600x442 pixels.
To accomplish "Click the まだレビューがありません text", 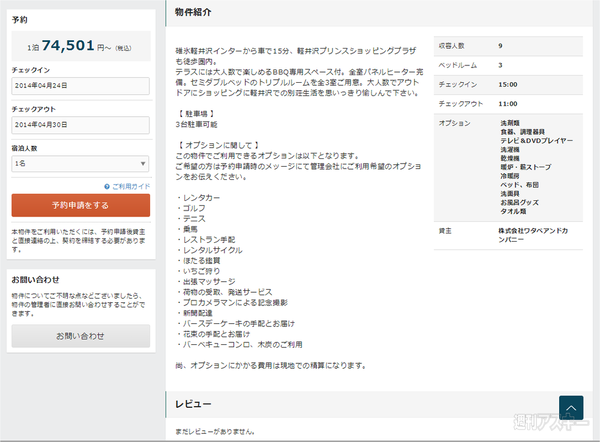I will click(x=215, y=432).
